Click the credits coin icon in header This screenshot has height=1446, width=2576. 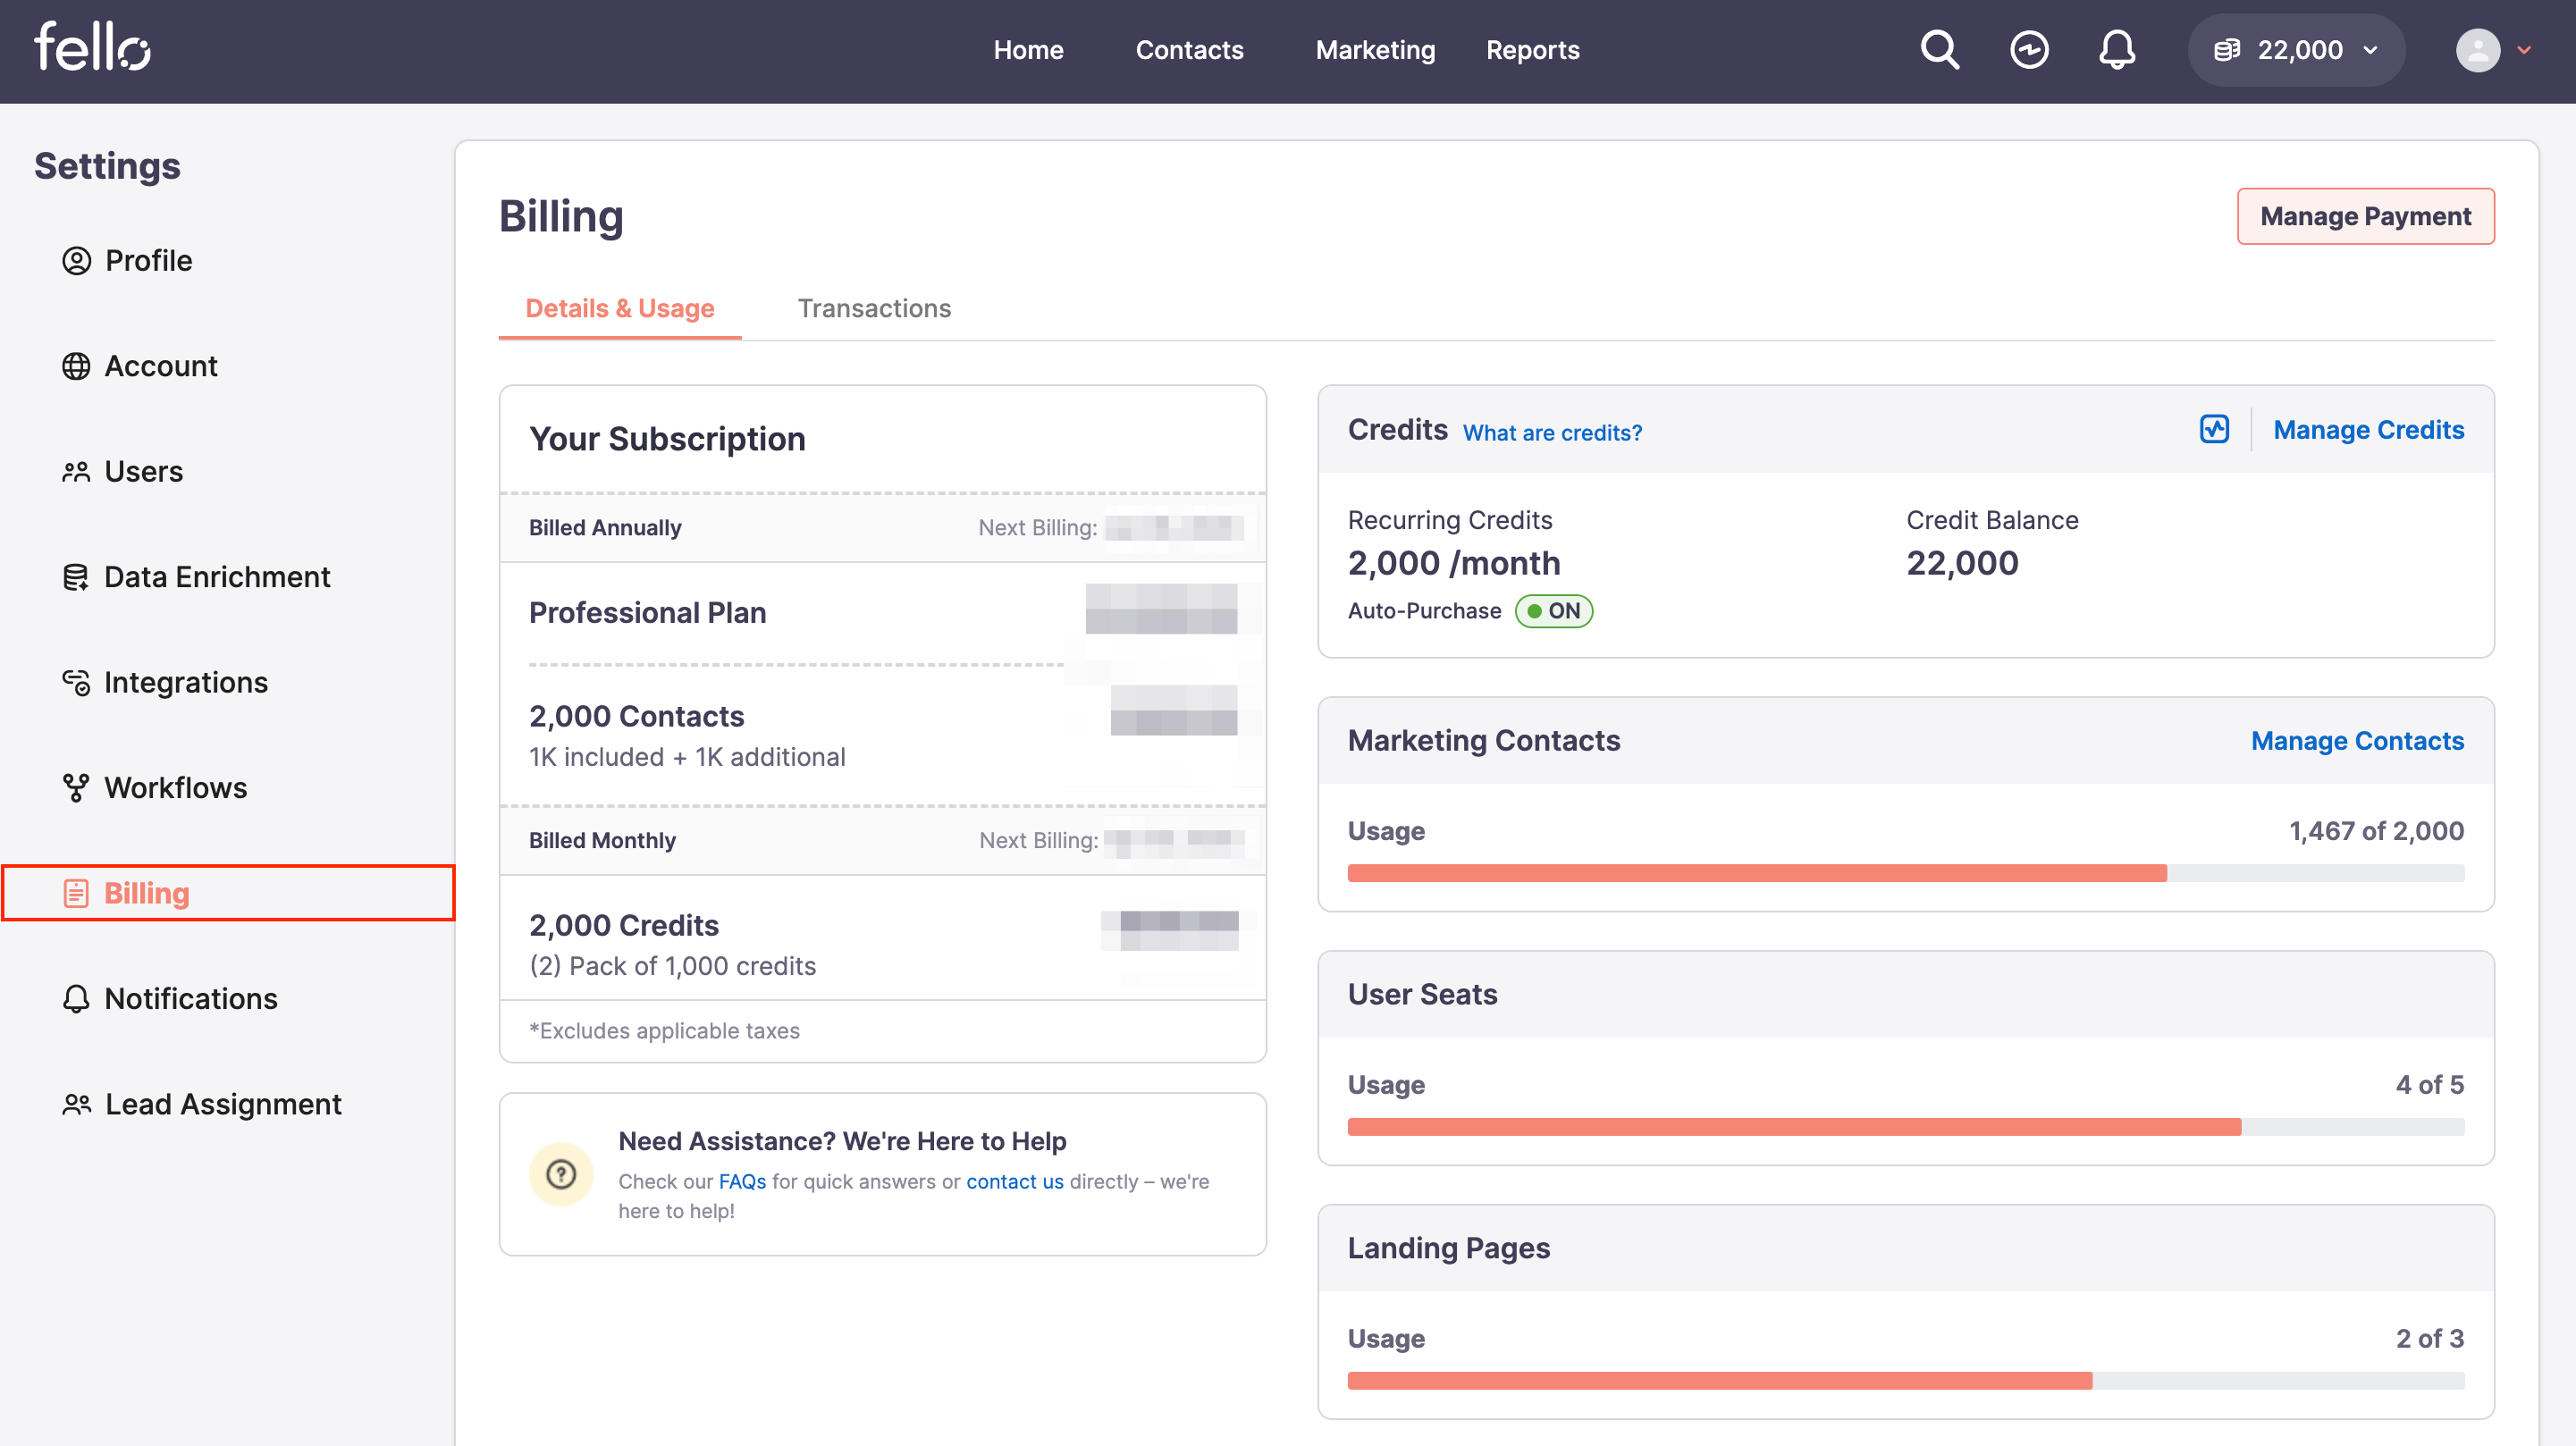click(2226, 50)
